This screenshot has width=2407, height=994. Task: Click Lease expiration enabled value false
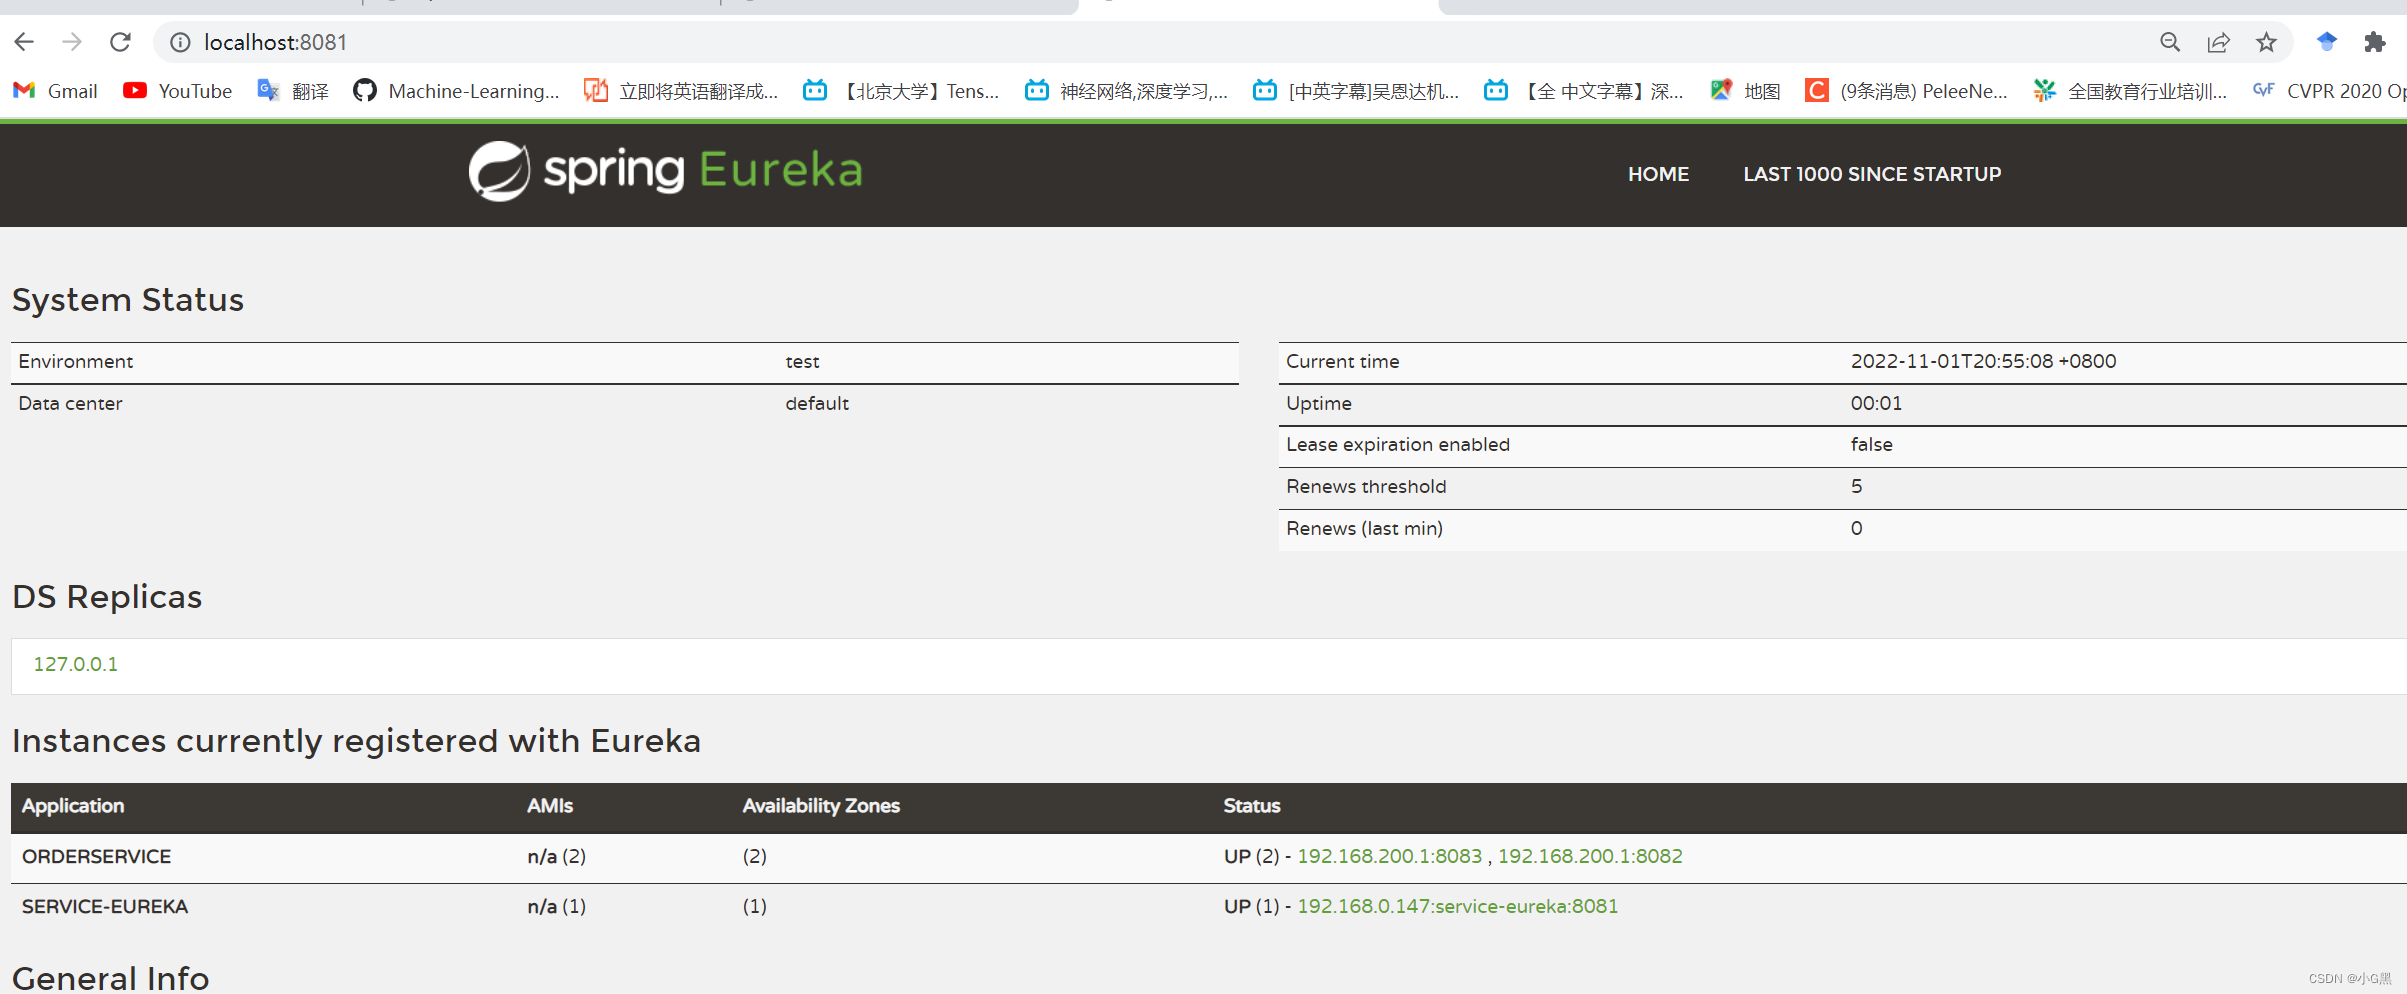pyautogui.click(x=1871, y=444)
